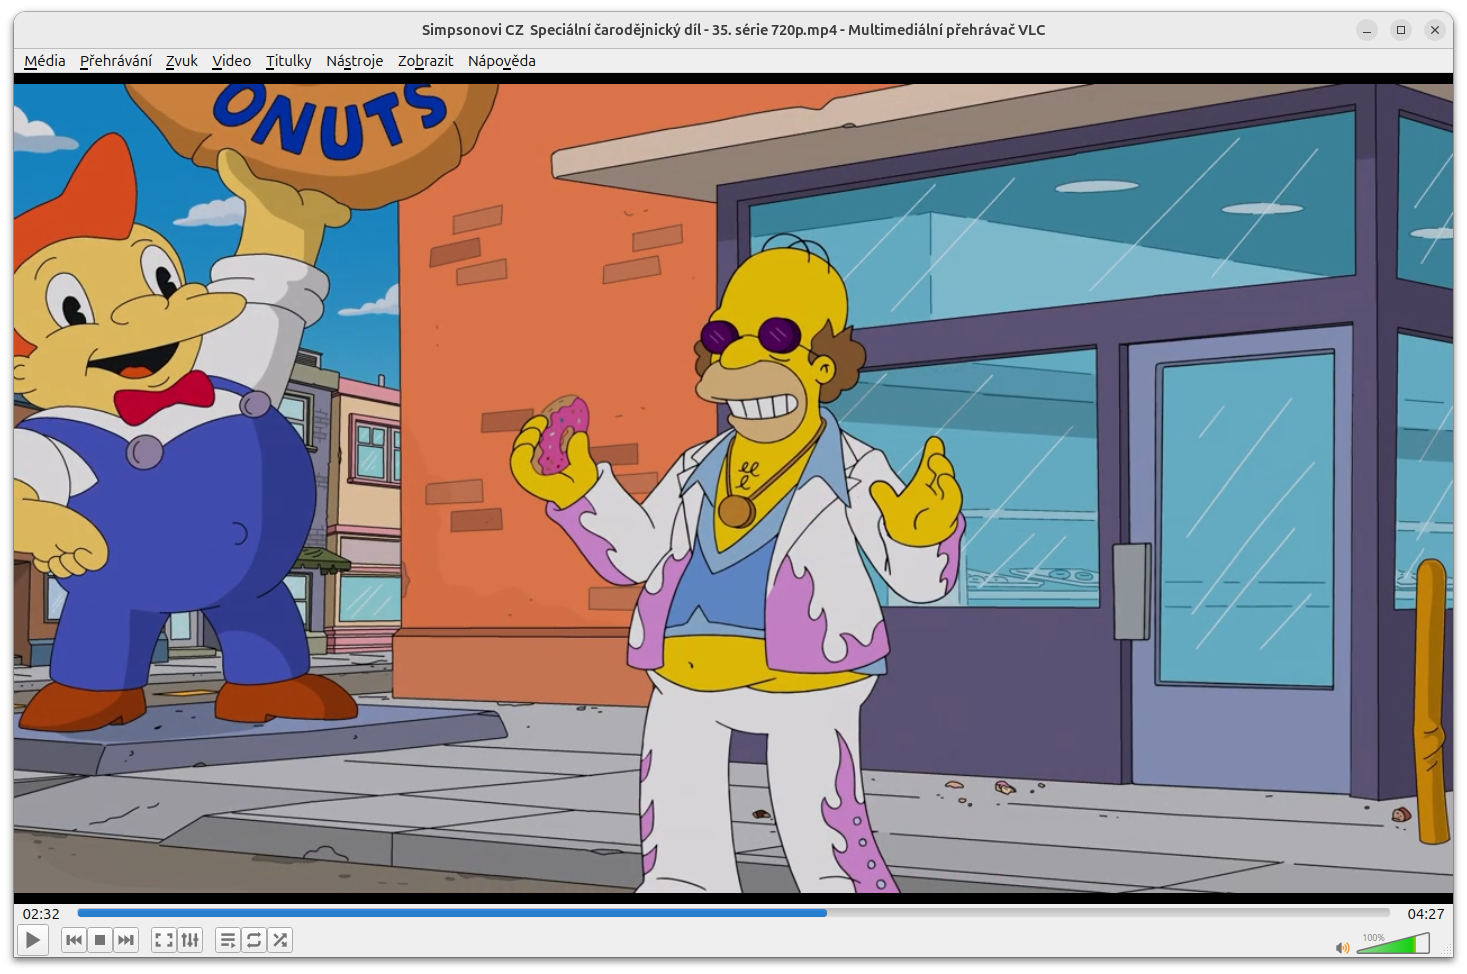Expand the Zvuk menu

pyautogui.click(x=182, y=61)
